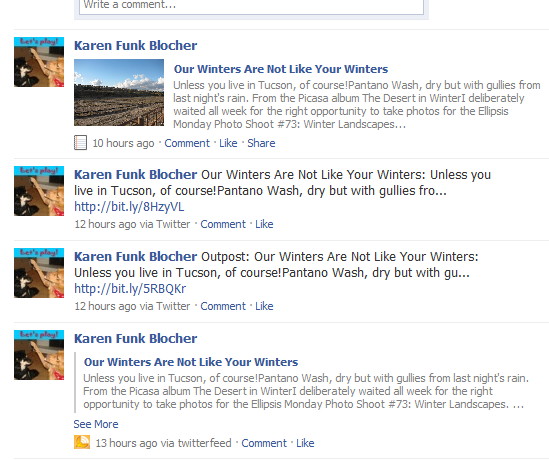Click the orange twitterfeed RSS icon

(82, 442)
